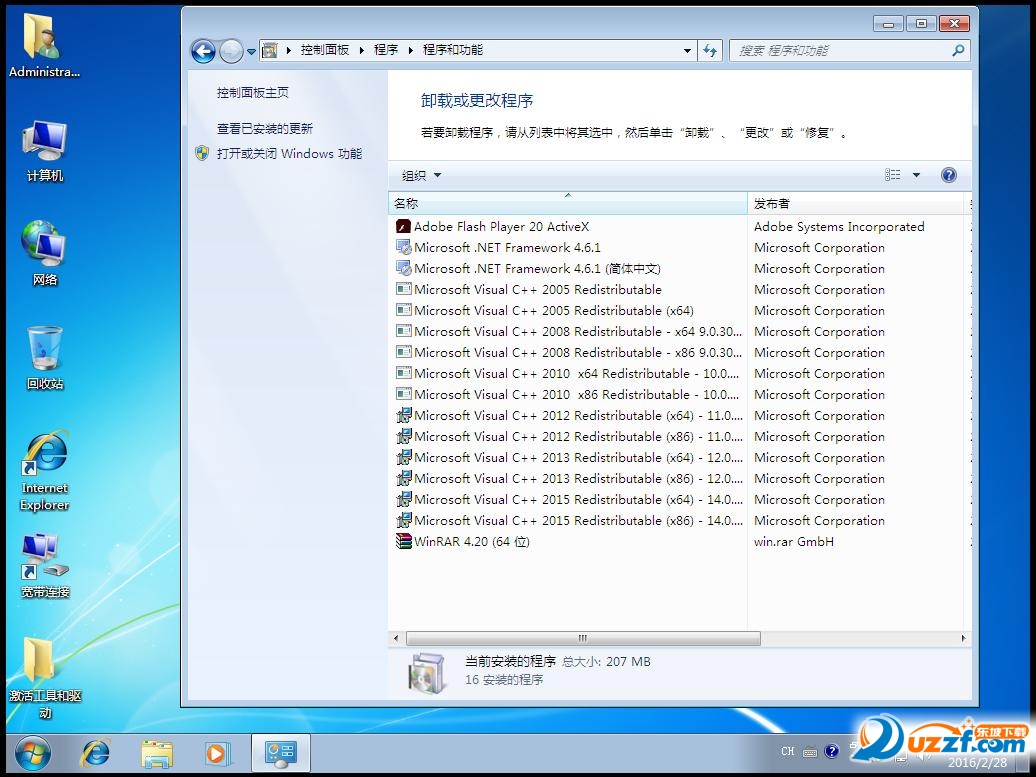The image size is (1036, 777).
Task: Click the search magnifier icon
Action: [958, 50]
